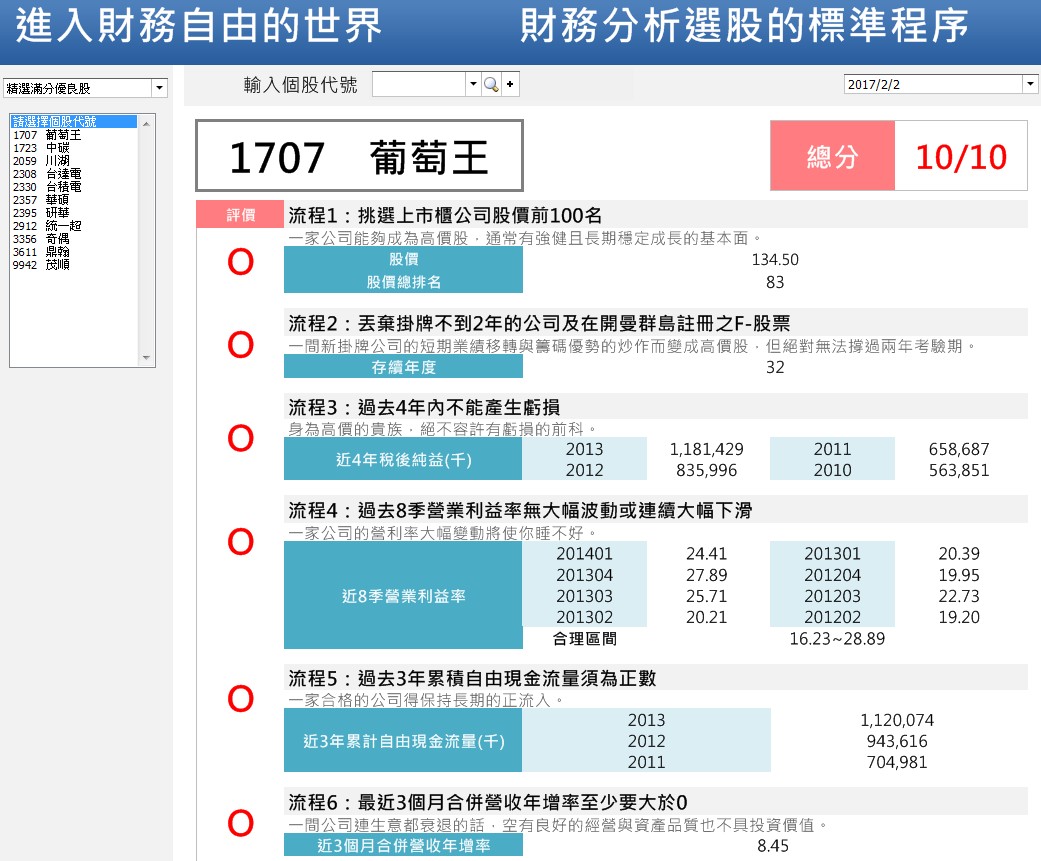Click the plus icon beside search
Viewport: 1041px width, 861px height.
tap(511, 85)
